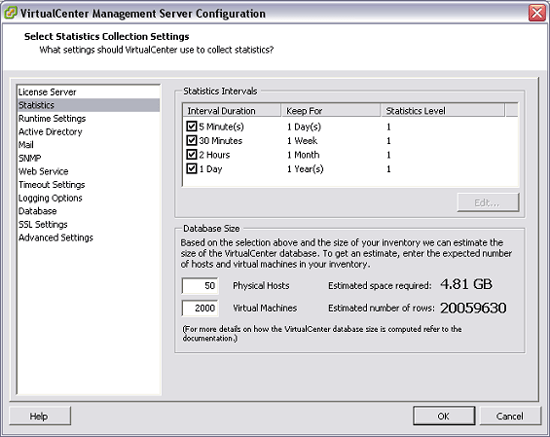Select SSL Settings
This screenshot has width=550, height=437.
tap(88, 224)
